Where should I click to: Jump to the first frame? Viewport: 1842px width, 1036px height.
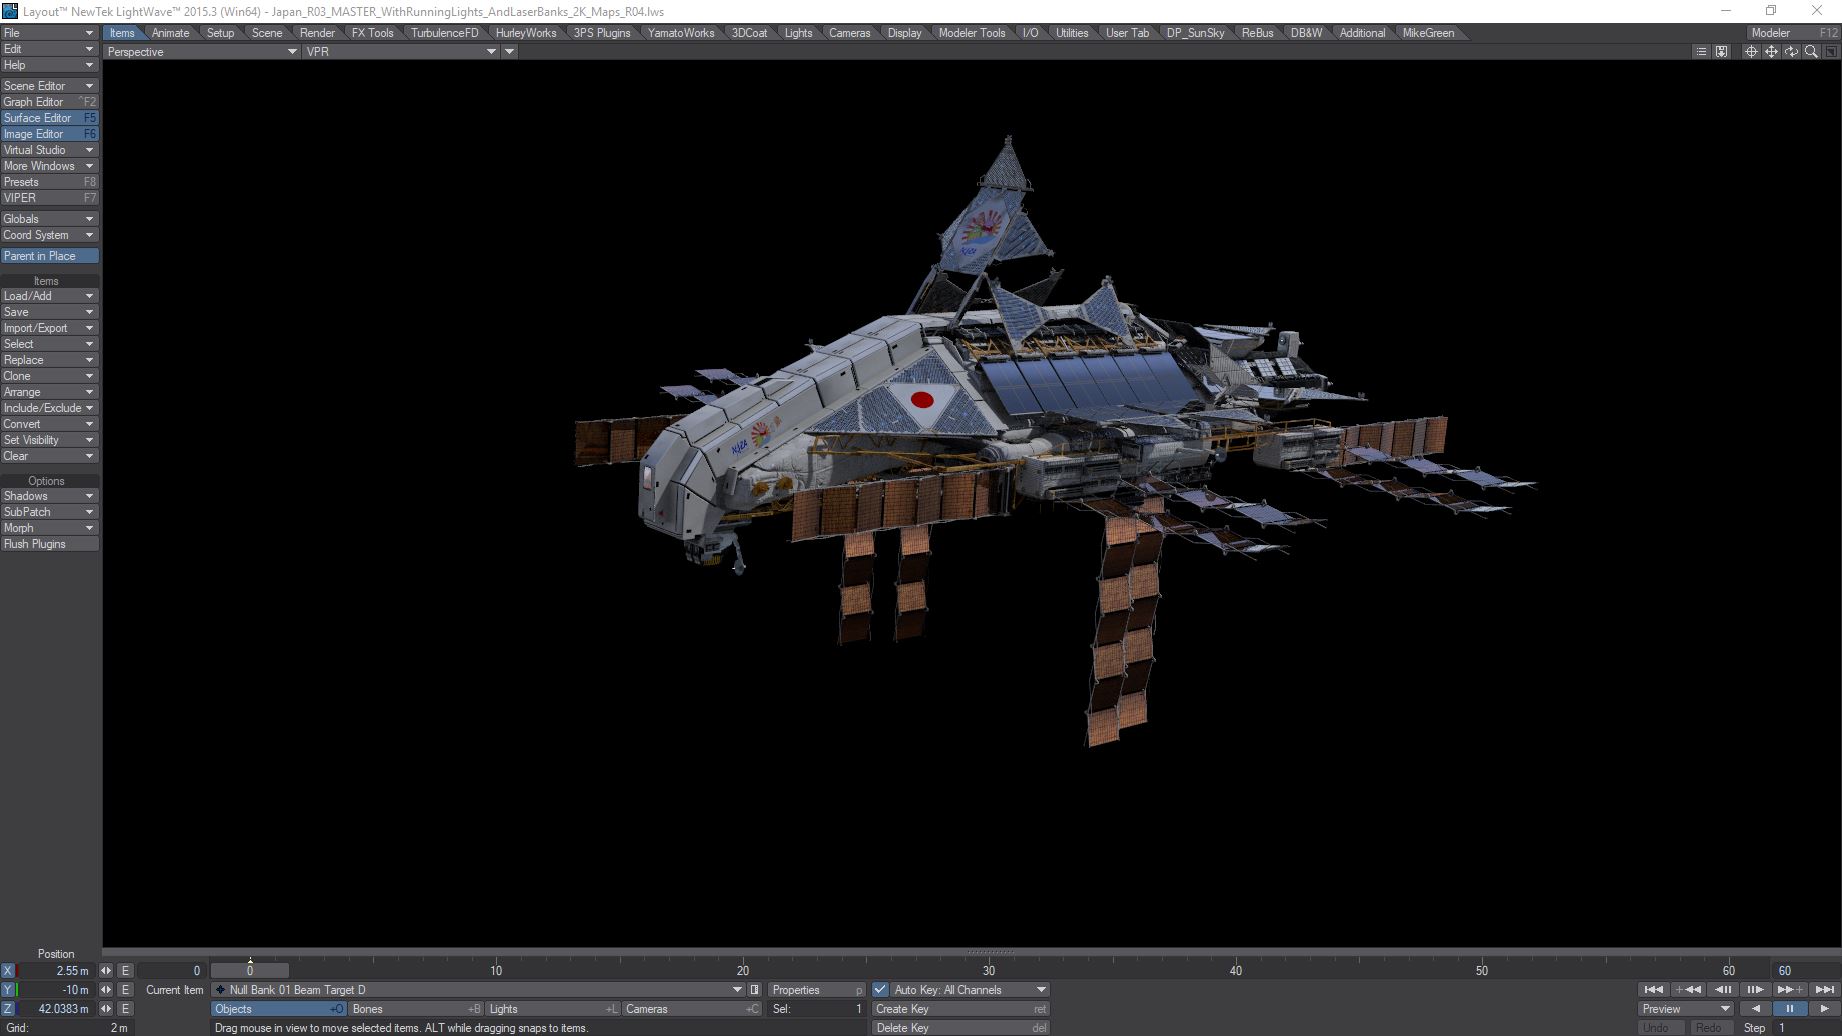coord(1654,990)
